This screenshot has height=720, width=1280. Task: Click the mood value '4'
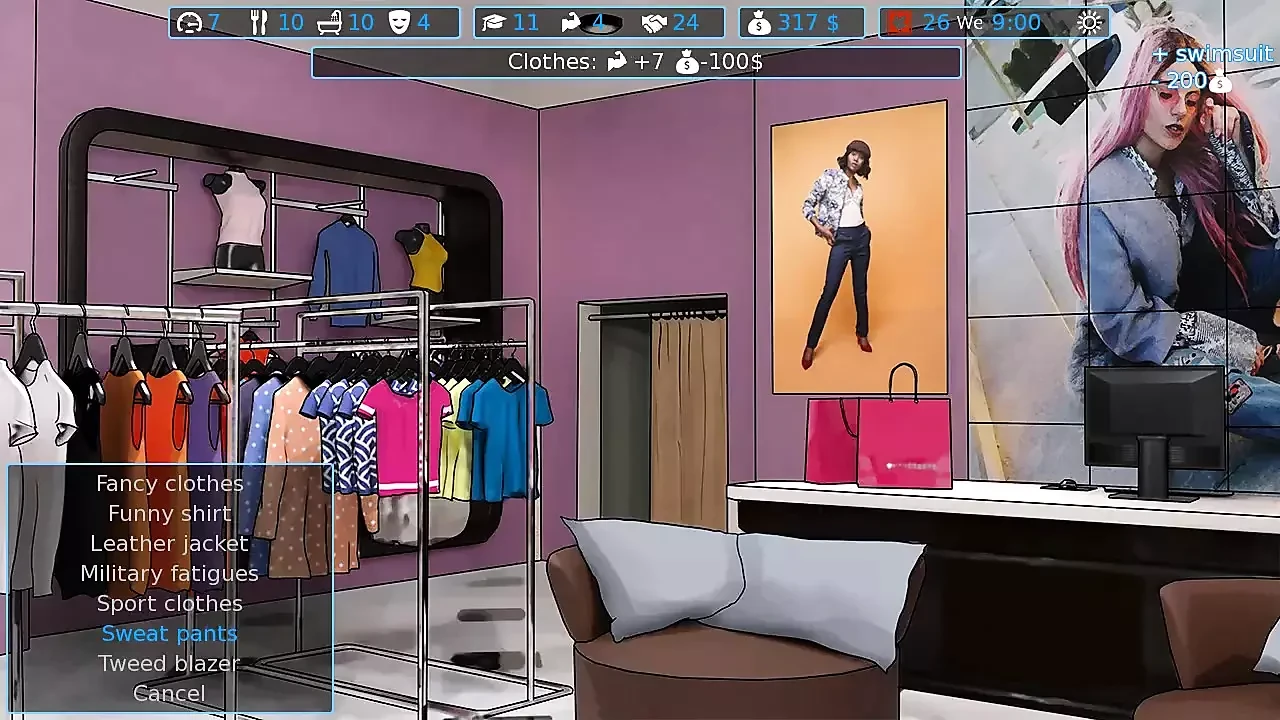tap(423, 22)
